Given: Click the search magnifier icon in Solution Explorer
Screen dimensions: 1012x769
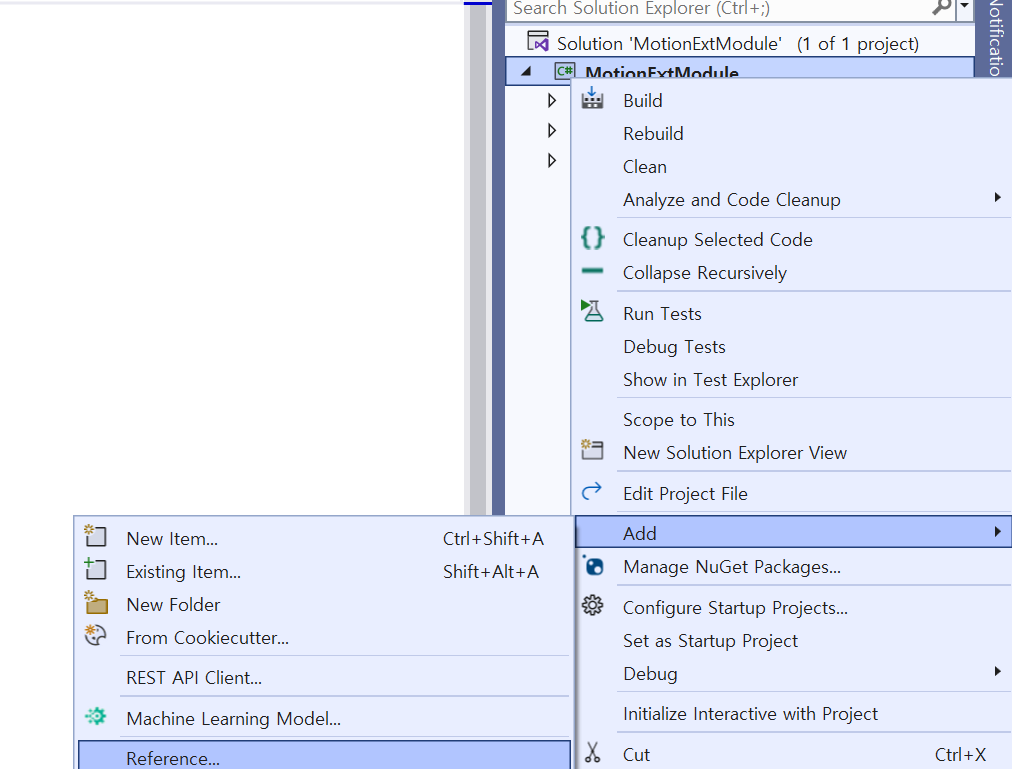Looking at the screenshot, I should (942, 7).
